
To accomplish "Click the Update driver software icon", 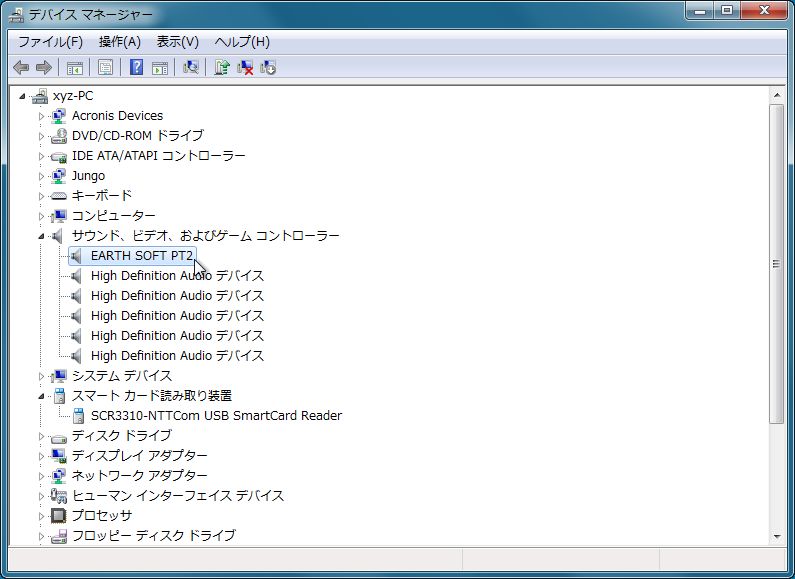I will pyautogui.click(x=222, y=67).
